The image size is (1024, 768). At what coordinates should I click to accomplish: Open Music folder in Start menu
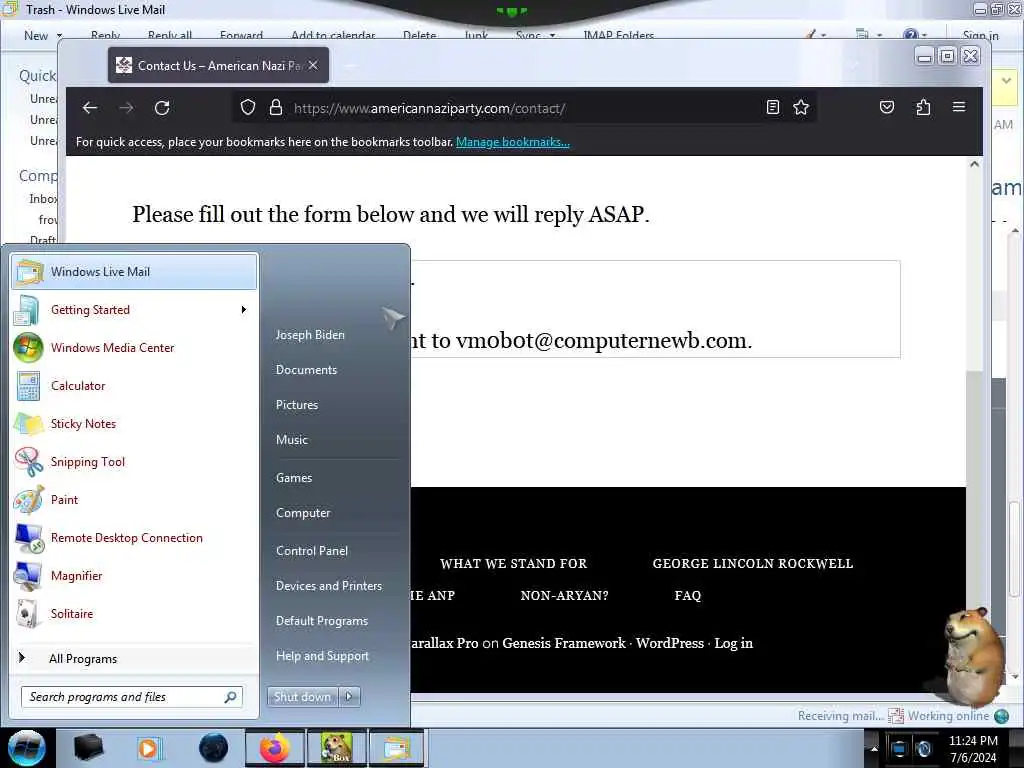(x=292, y=440)
